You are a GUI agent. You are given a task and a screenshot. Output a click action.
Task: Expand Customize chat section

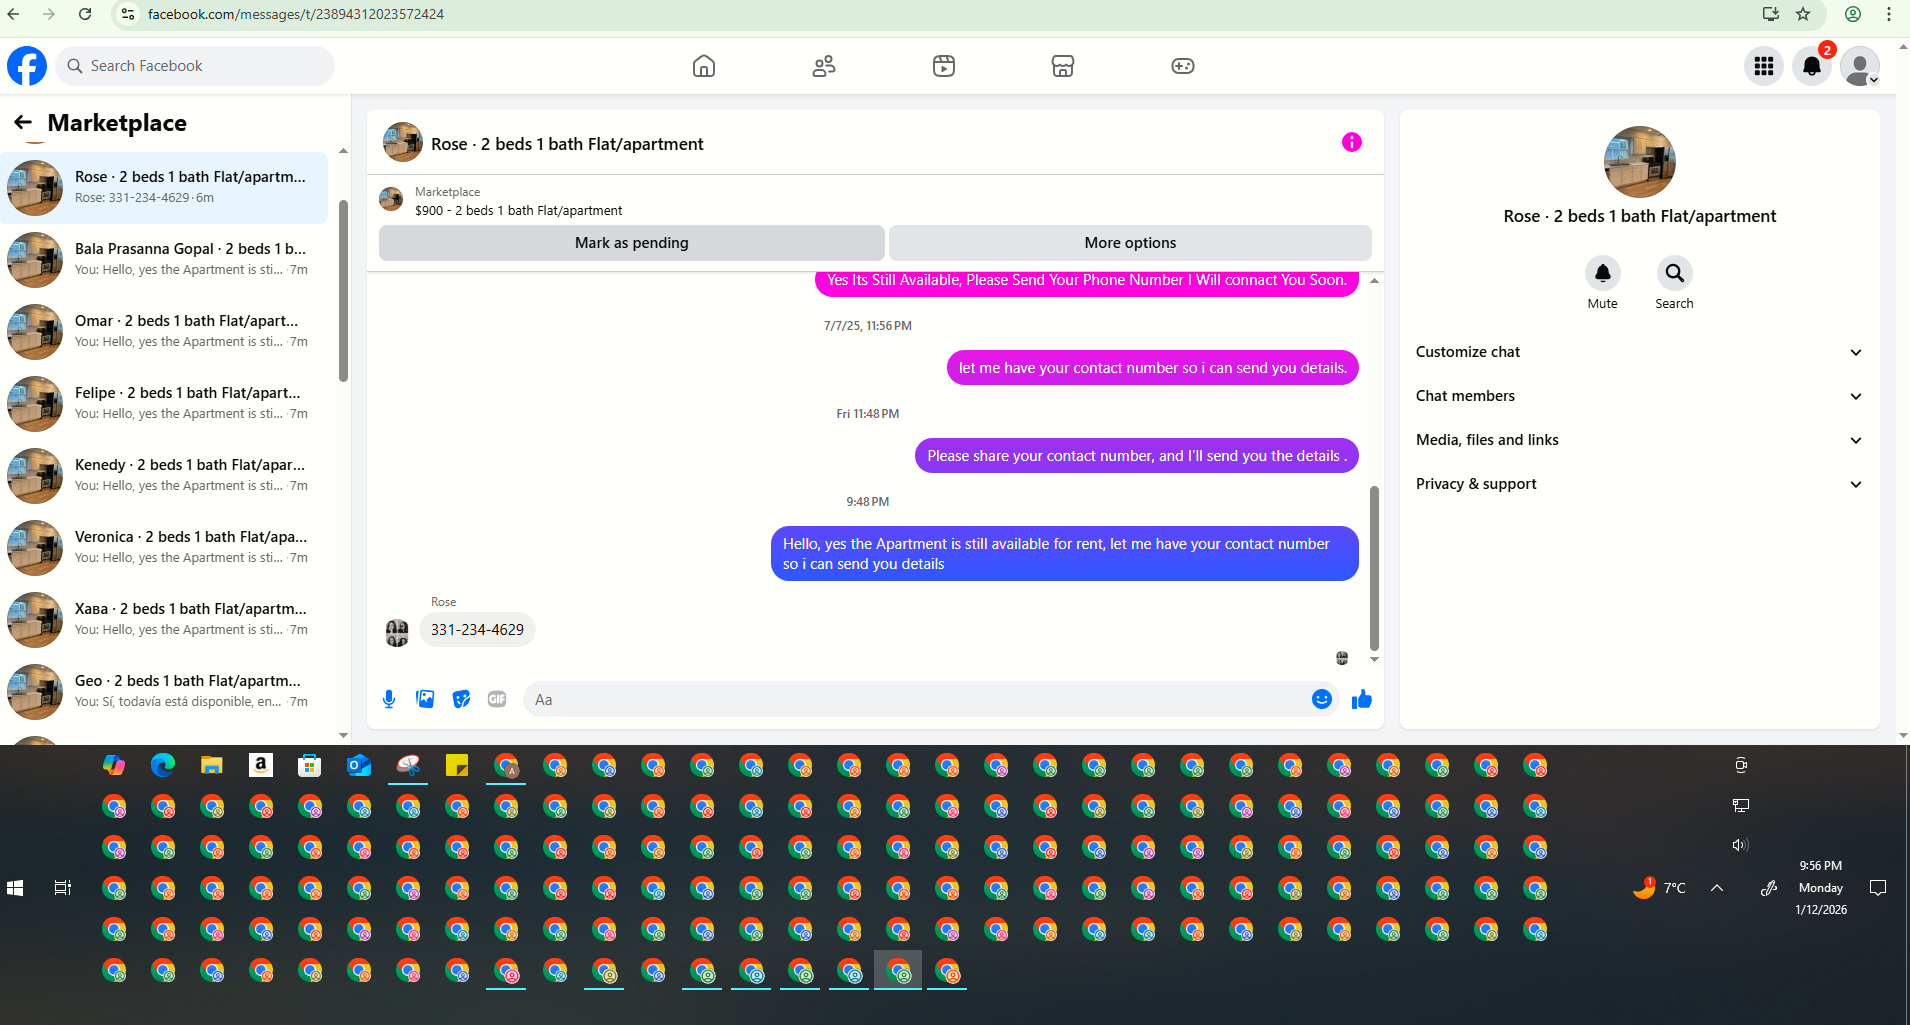coord(1640,352)
